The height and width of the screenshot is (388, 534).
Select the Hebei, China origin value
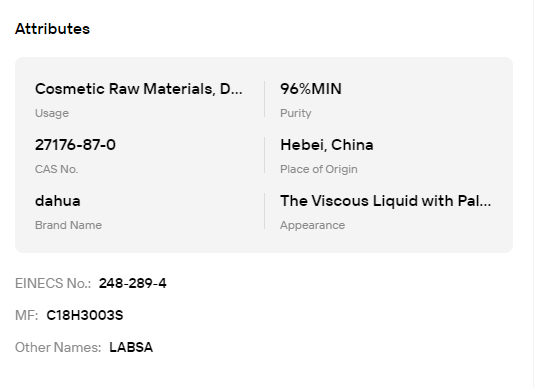[327, 145]
